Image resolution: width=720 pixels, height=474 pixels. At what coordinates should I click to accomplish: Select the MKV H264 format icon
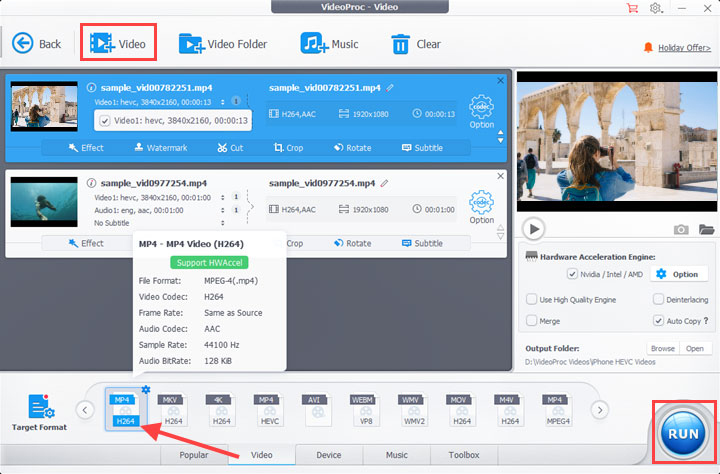click(173, 410)
